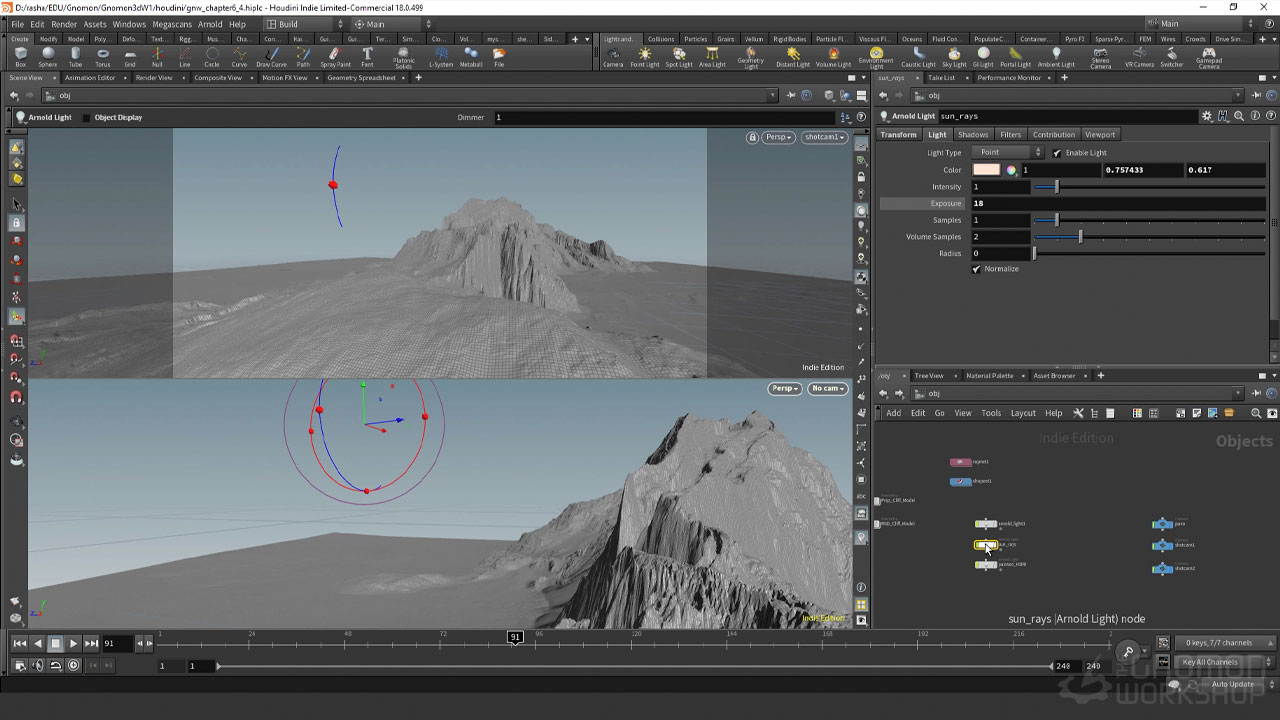The width and height of the screenshot is (1280, 720).
Task: Add a Portal Light from shelf
Action: pos(1015,57)
